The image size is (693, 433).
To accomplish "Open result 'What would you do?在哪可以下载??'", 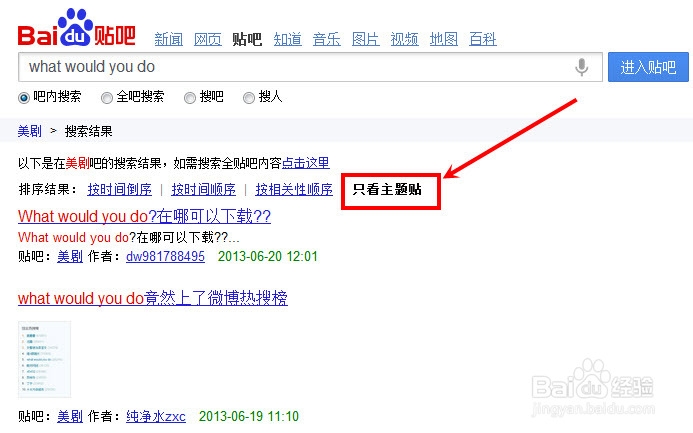I will 145,216.
